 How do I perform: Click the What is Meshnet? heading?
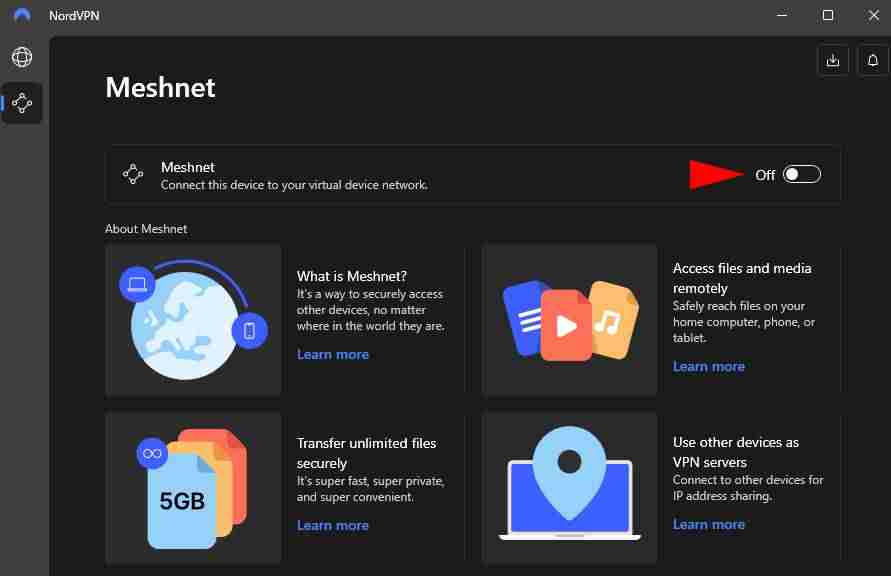click(x=352, y=276)
